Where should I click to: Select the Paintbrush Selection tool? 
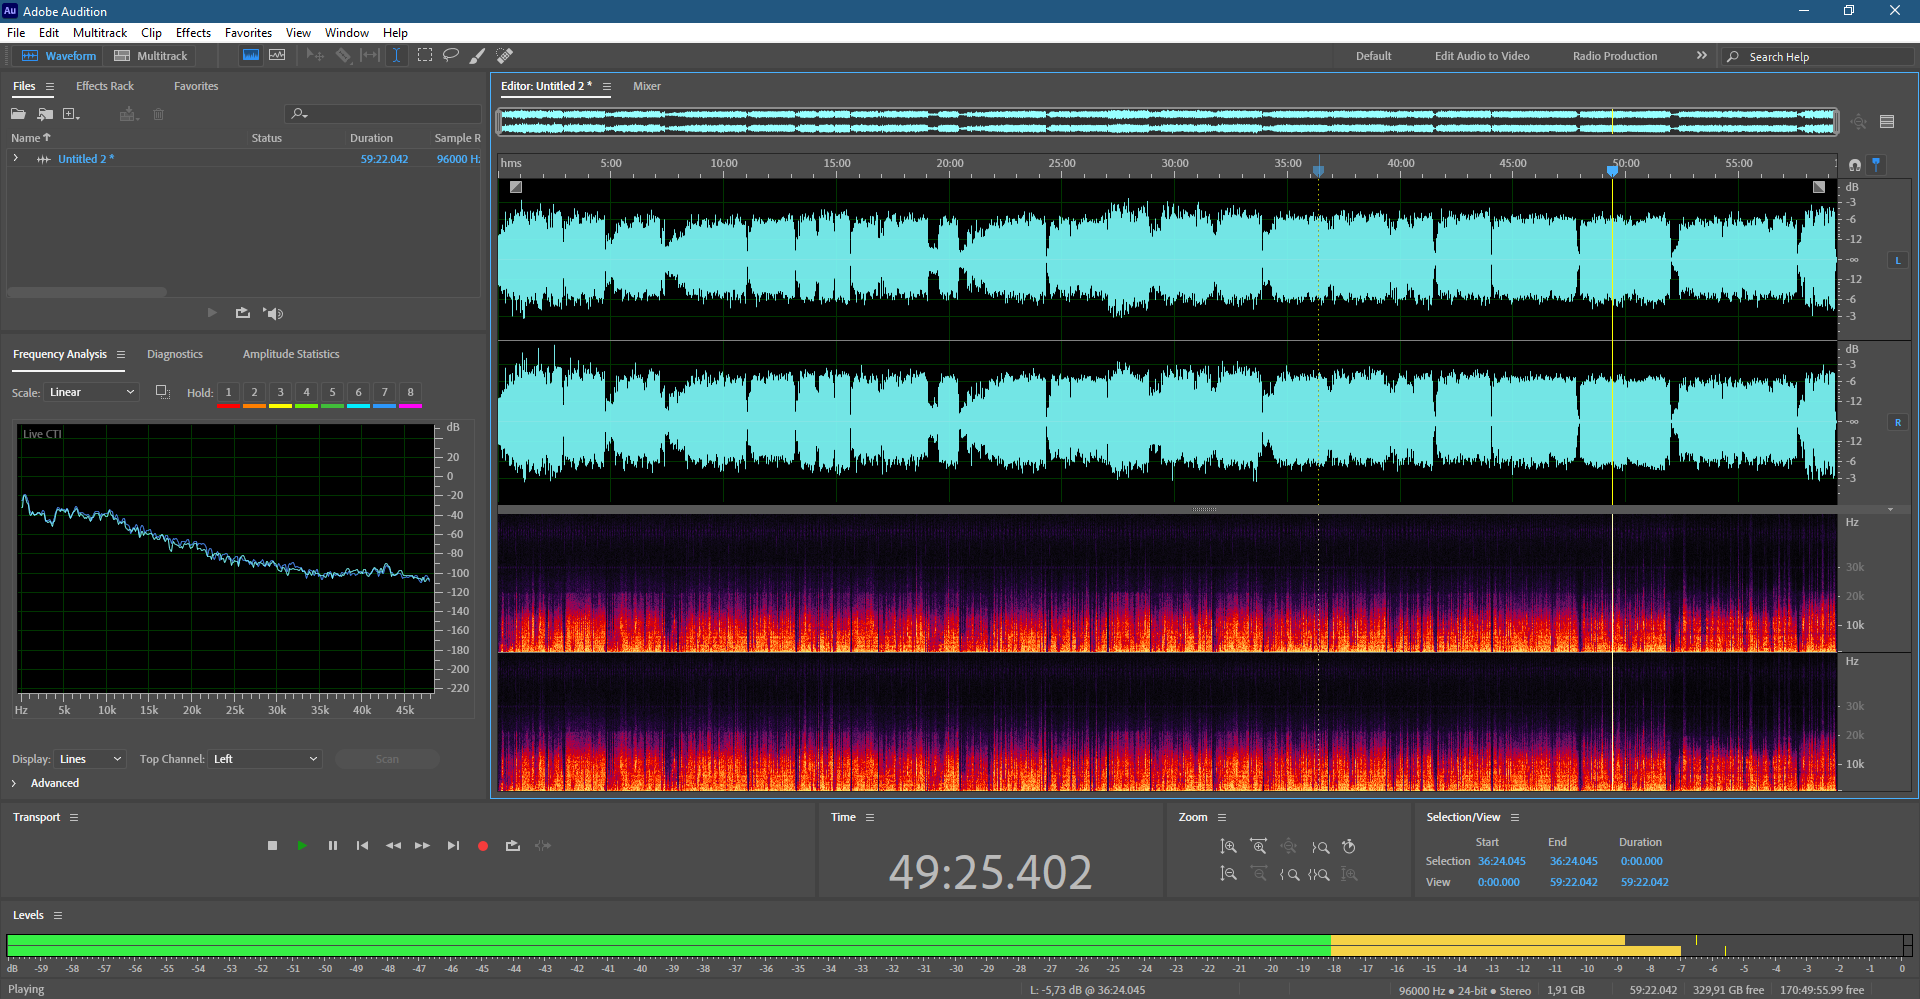(x=478, y=56)
